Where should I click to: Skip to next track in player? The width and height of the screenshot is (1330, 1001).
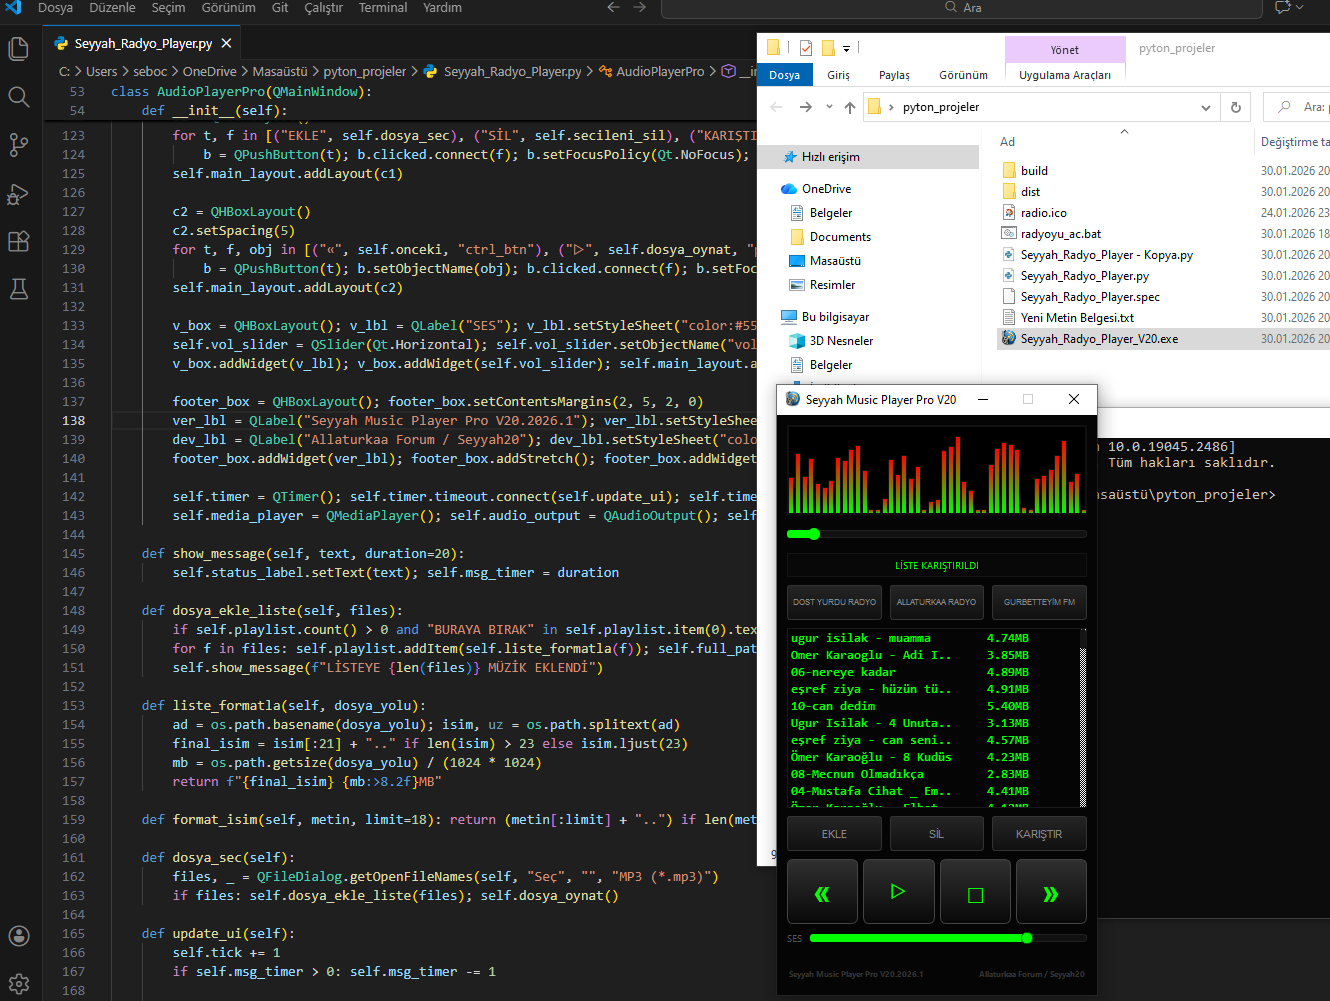[x=1051, y=891]
